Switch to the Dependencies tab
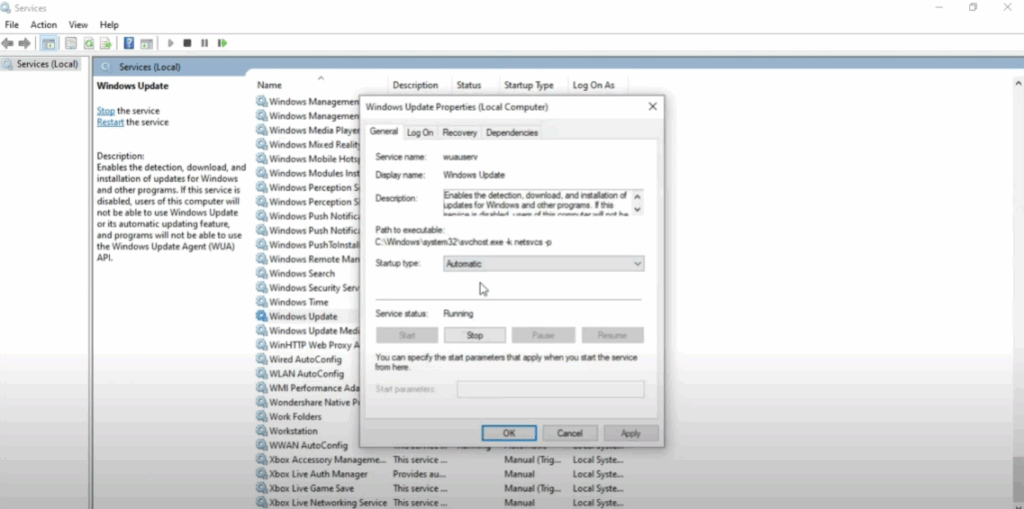 click(x=512, y=133)
